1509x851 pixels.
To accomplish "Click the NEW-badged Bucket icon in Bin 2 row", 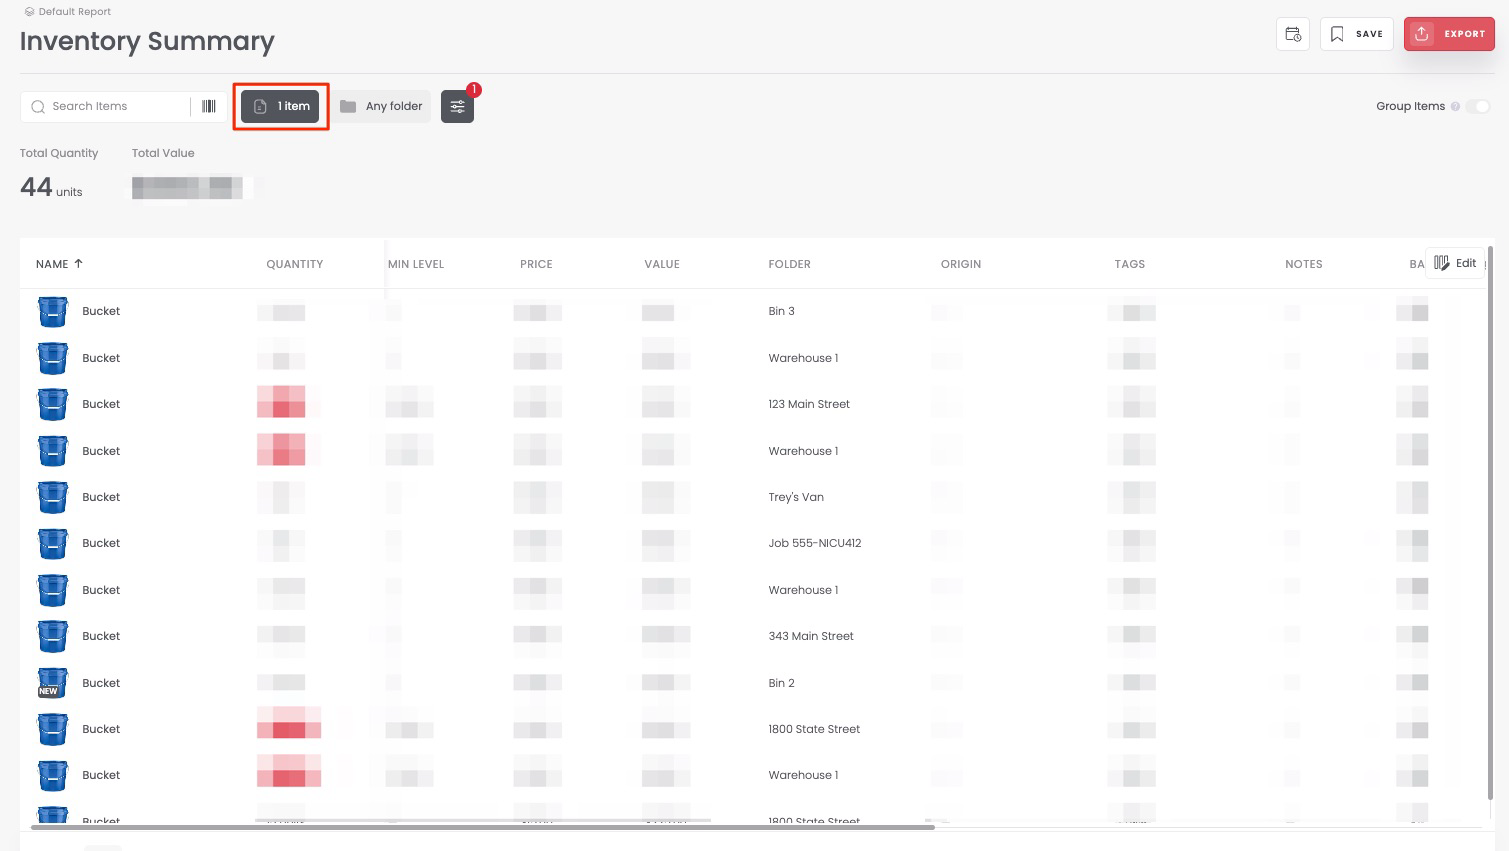I will tap(52, 683).
